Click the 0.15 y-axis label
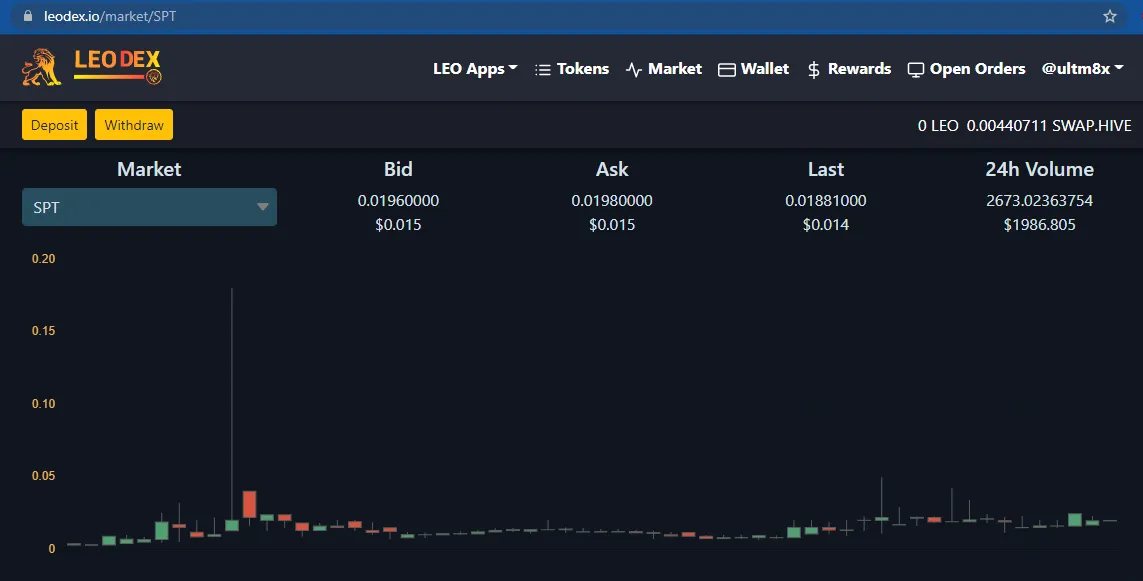 coord(44,331)
